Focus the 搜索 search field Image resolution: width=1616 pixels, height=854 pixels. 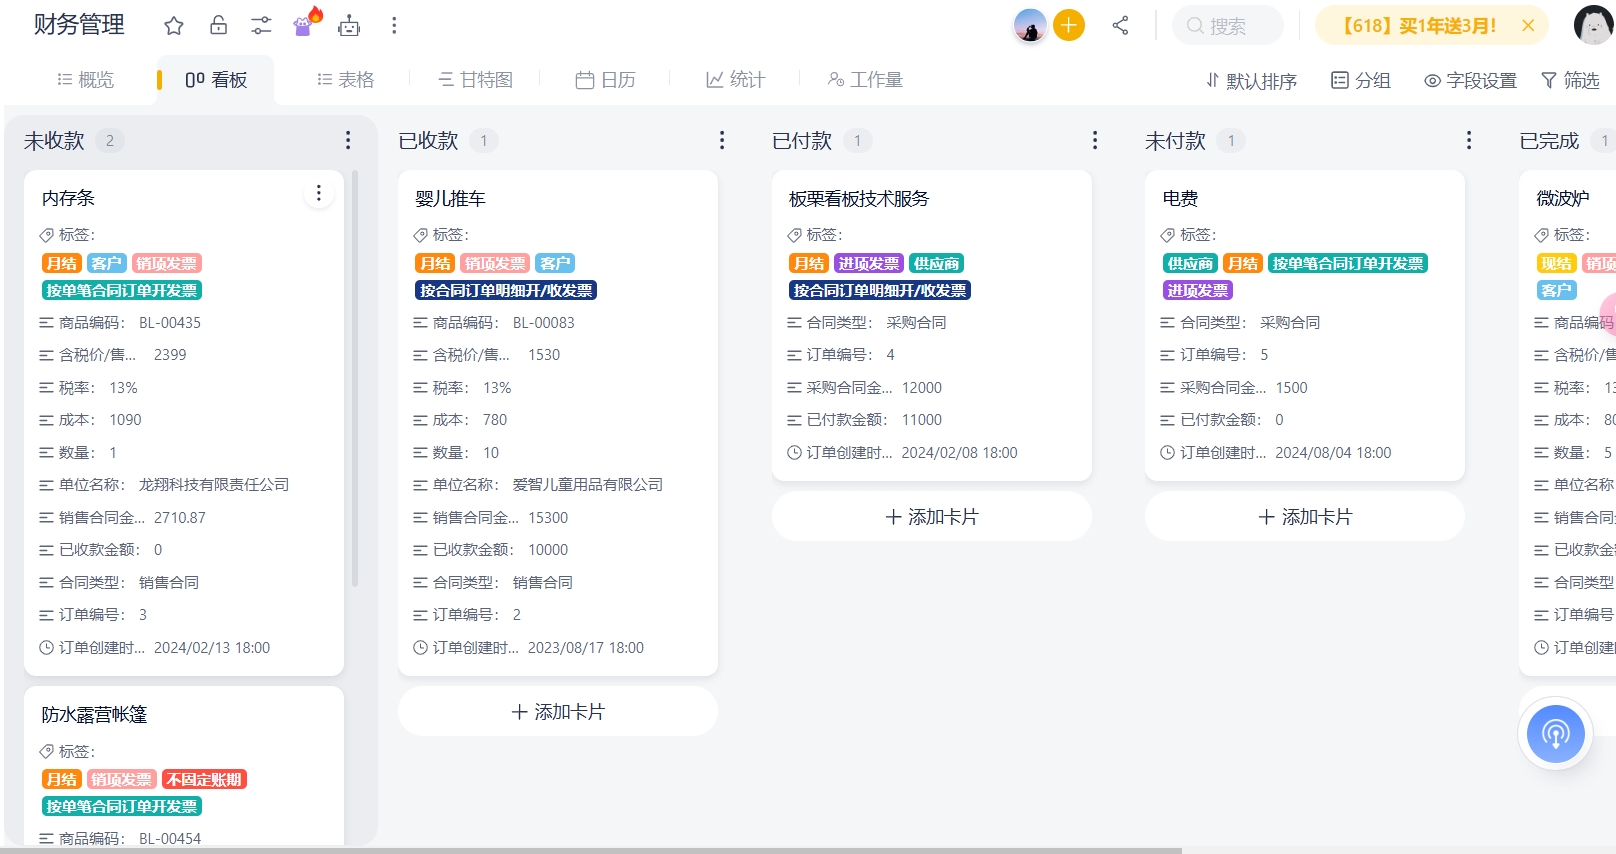tap(1227, 26)
